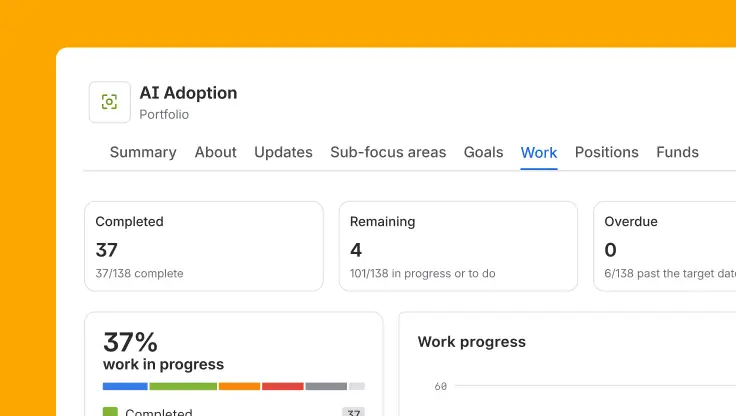This screenshot has height=416, width=736.
Task: Click the red segment of progress bar
Action: (x=283, y=386)
